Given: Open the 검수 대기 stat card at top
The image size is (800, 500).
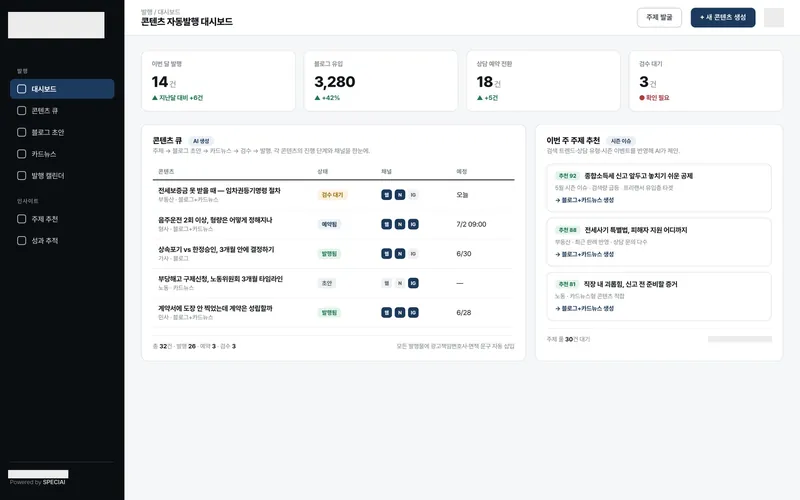Looking at the screenshot, I should (706, 81).
